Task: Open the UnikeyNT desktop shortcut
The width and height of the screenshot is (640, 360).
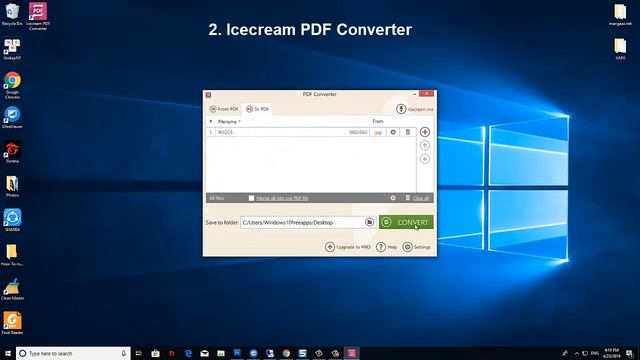Action: tap(12, 49)
